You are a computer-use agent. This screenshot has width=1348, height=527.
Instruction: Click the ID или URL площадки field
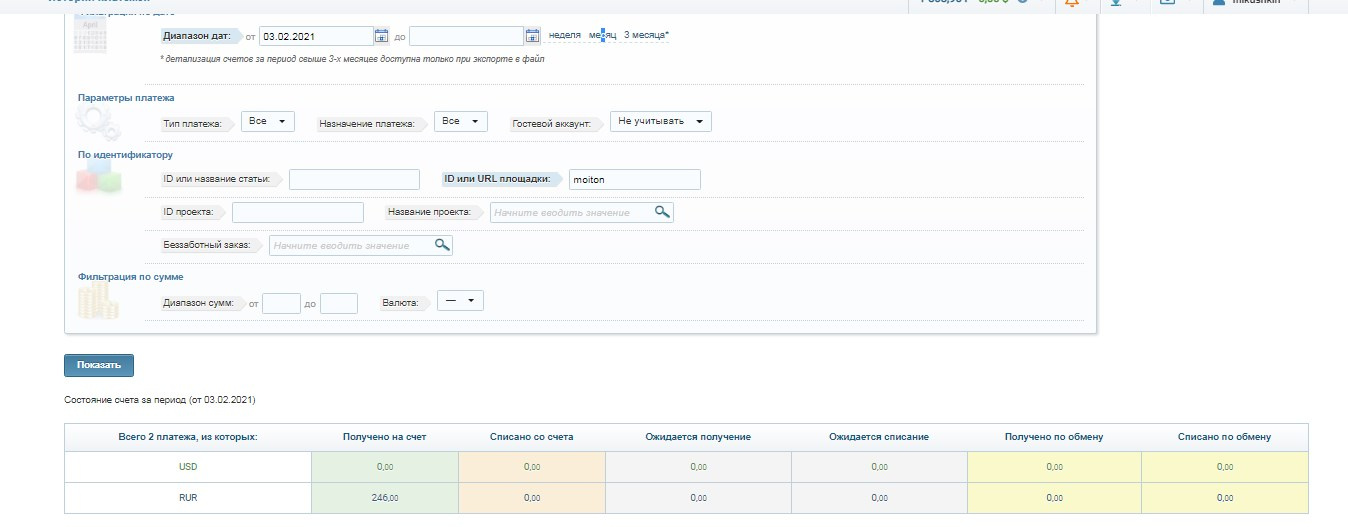634,179
